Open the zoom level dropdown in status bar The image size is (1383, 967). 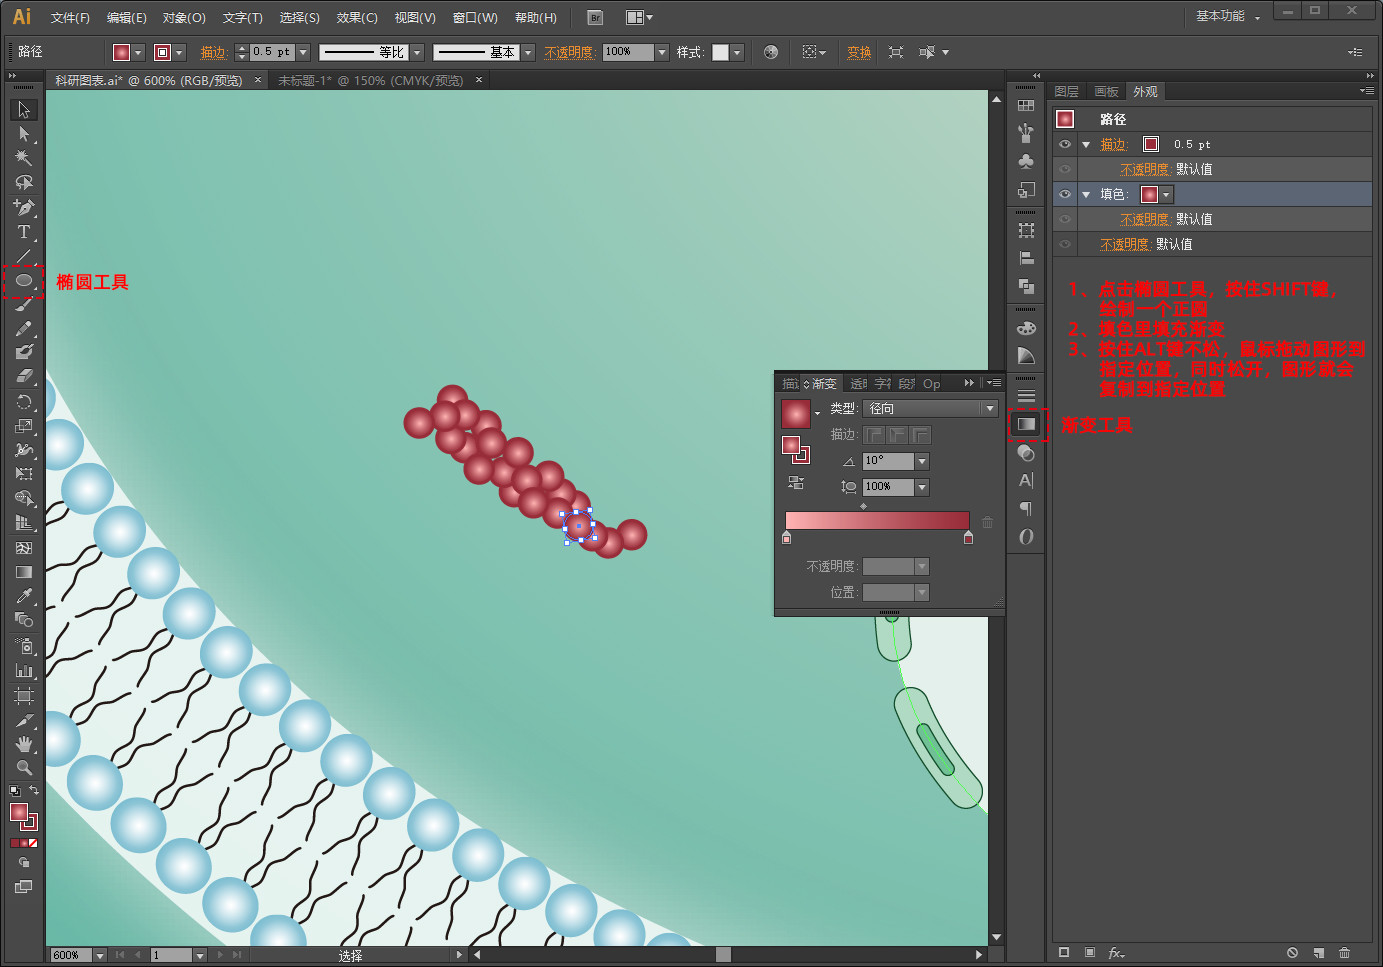[99, 955]
